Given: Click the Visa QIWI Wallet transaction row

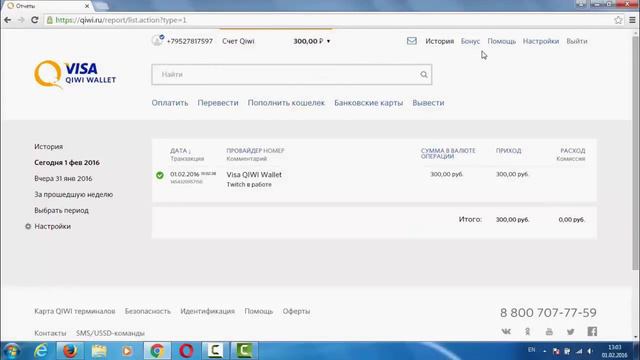Looking at the screenshot, I should [x=374, y=179].
